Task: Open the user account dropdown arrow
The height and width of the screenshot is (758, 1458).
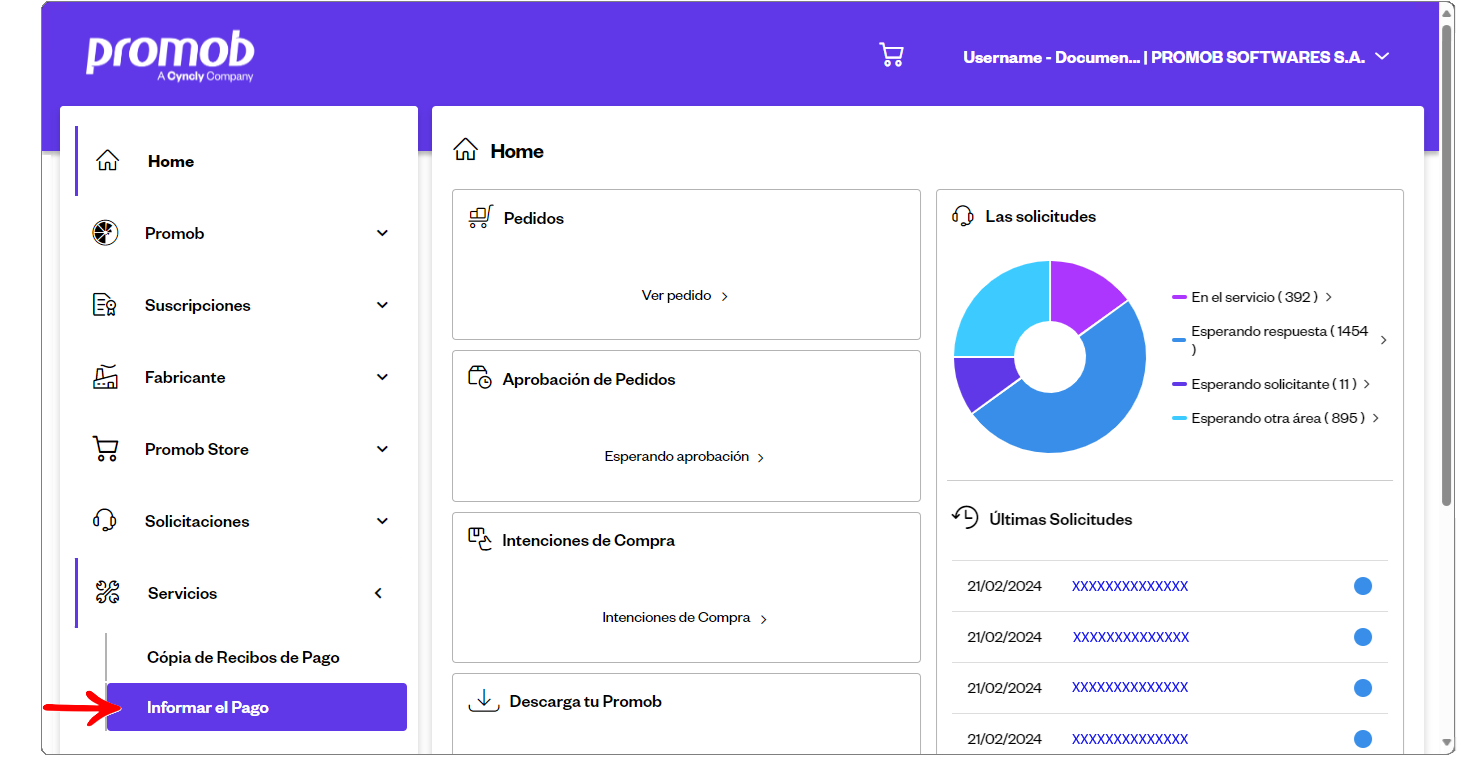Action: 1382,56
